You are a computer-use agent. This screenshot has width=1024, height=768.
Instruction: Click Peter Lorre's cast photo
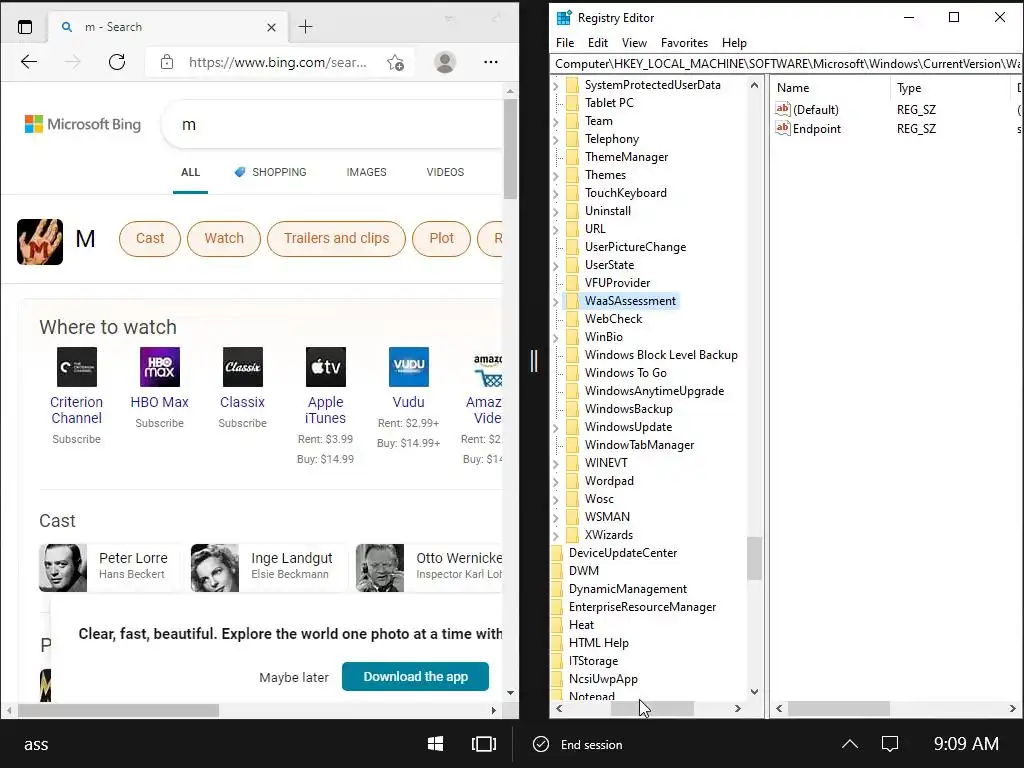point(63,568)
